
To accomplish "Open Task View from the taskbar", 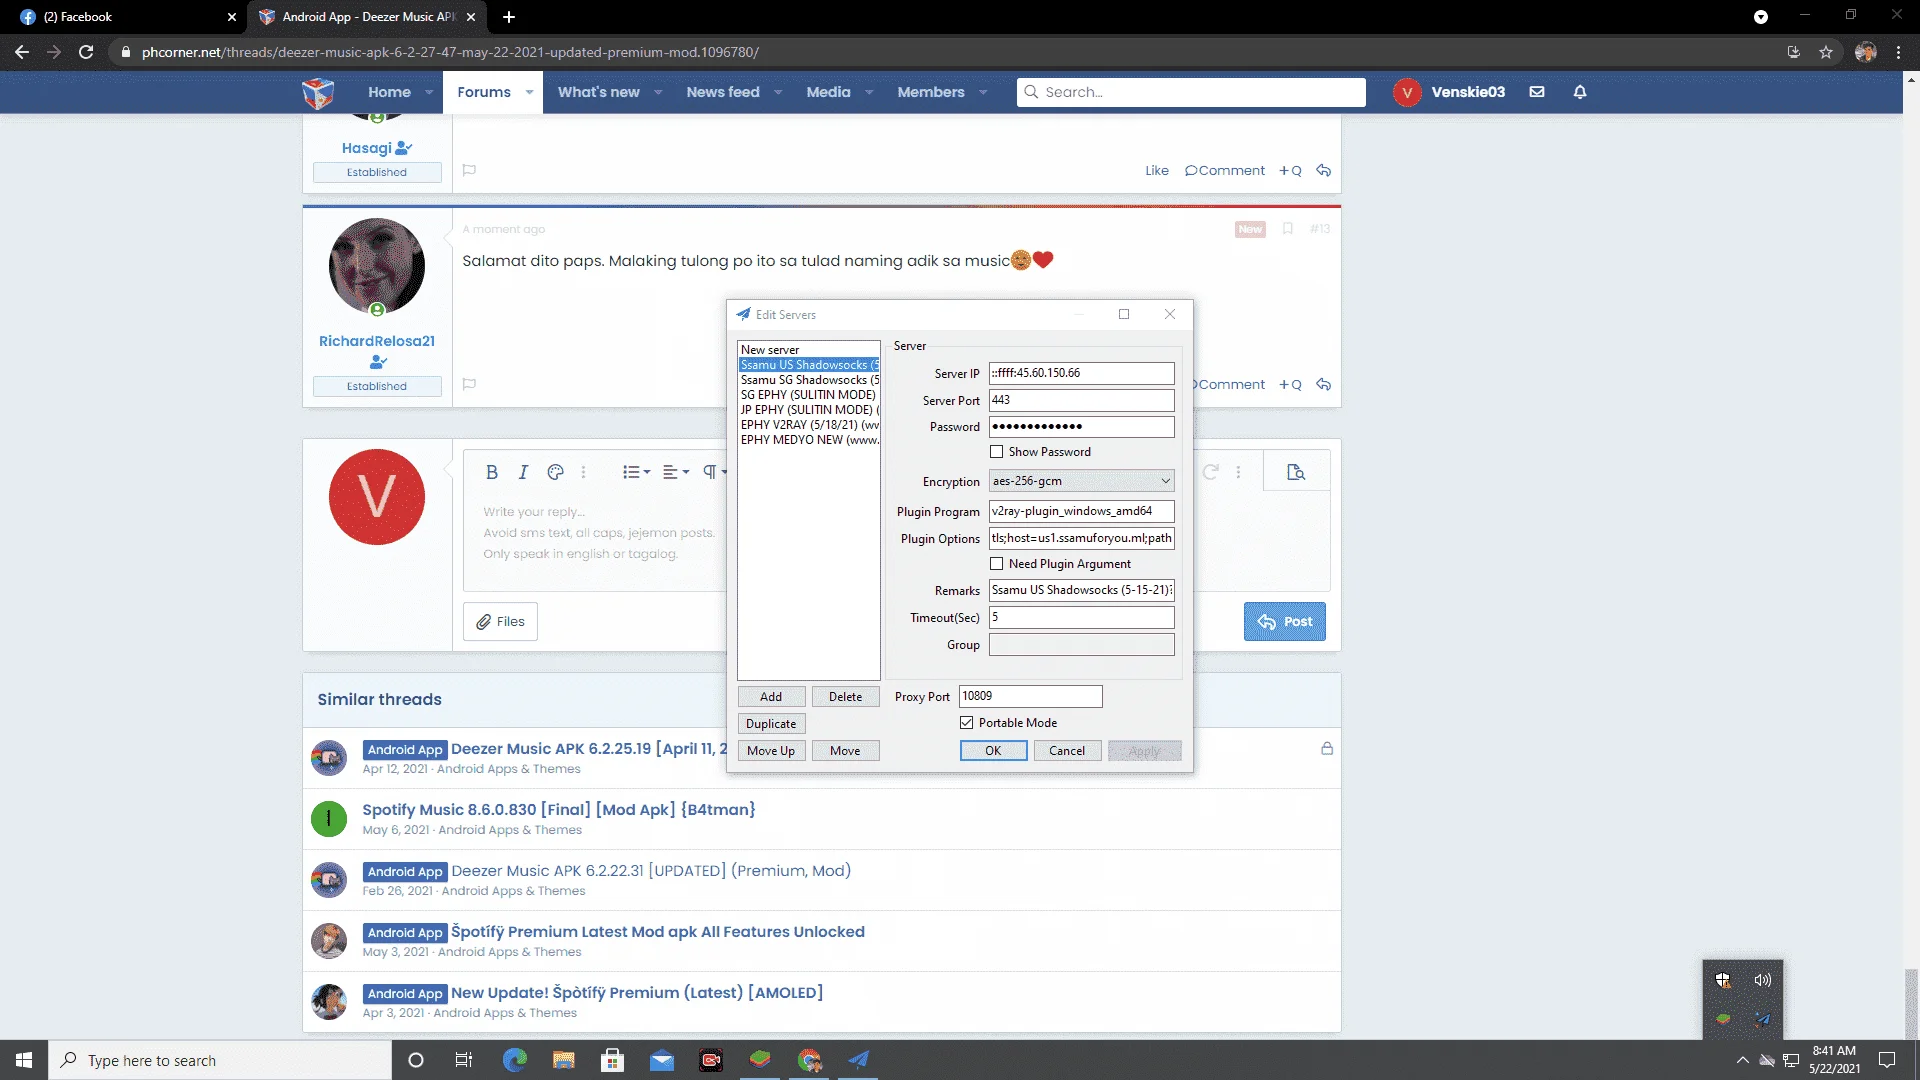I will [x=464, y=1060].
